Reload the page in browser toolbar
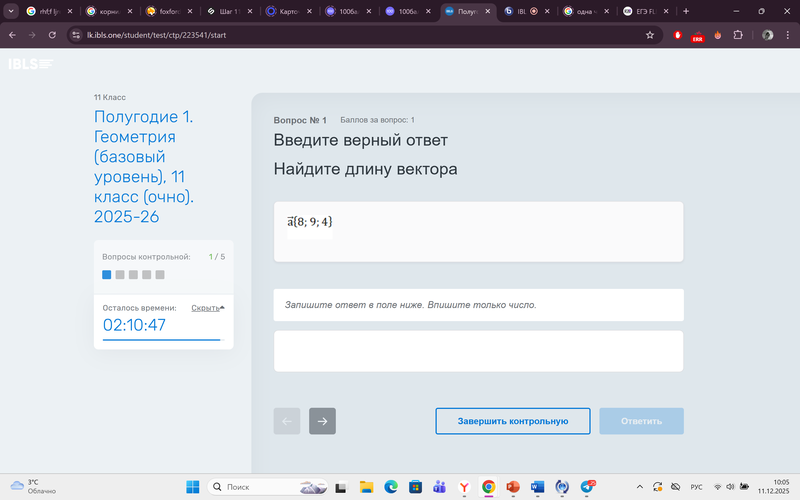 coord(51,34)
